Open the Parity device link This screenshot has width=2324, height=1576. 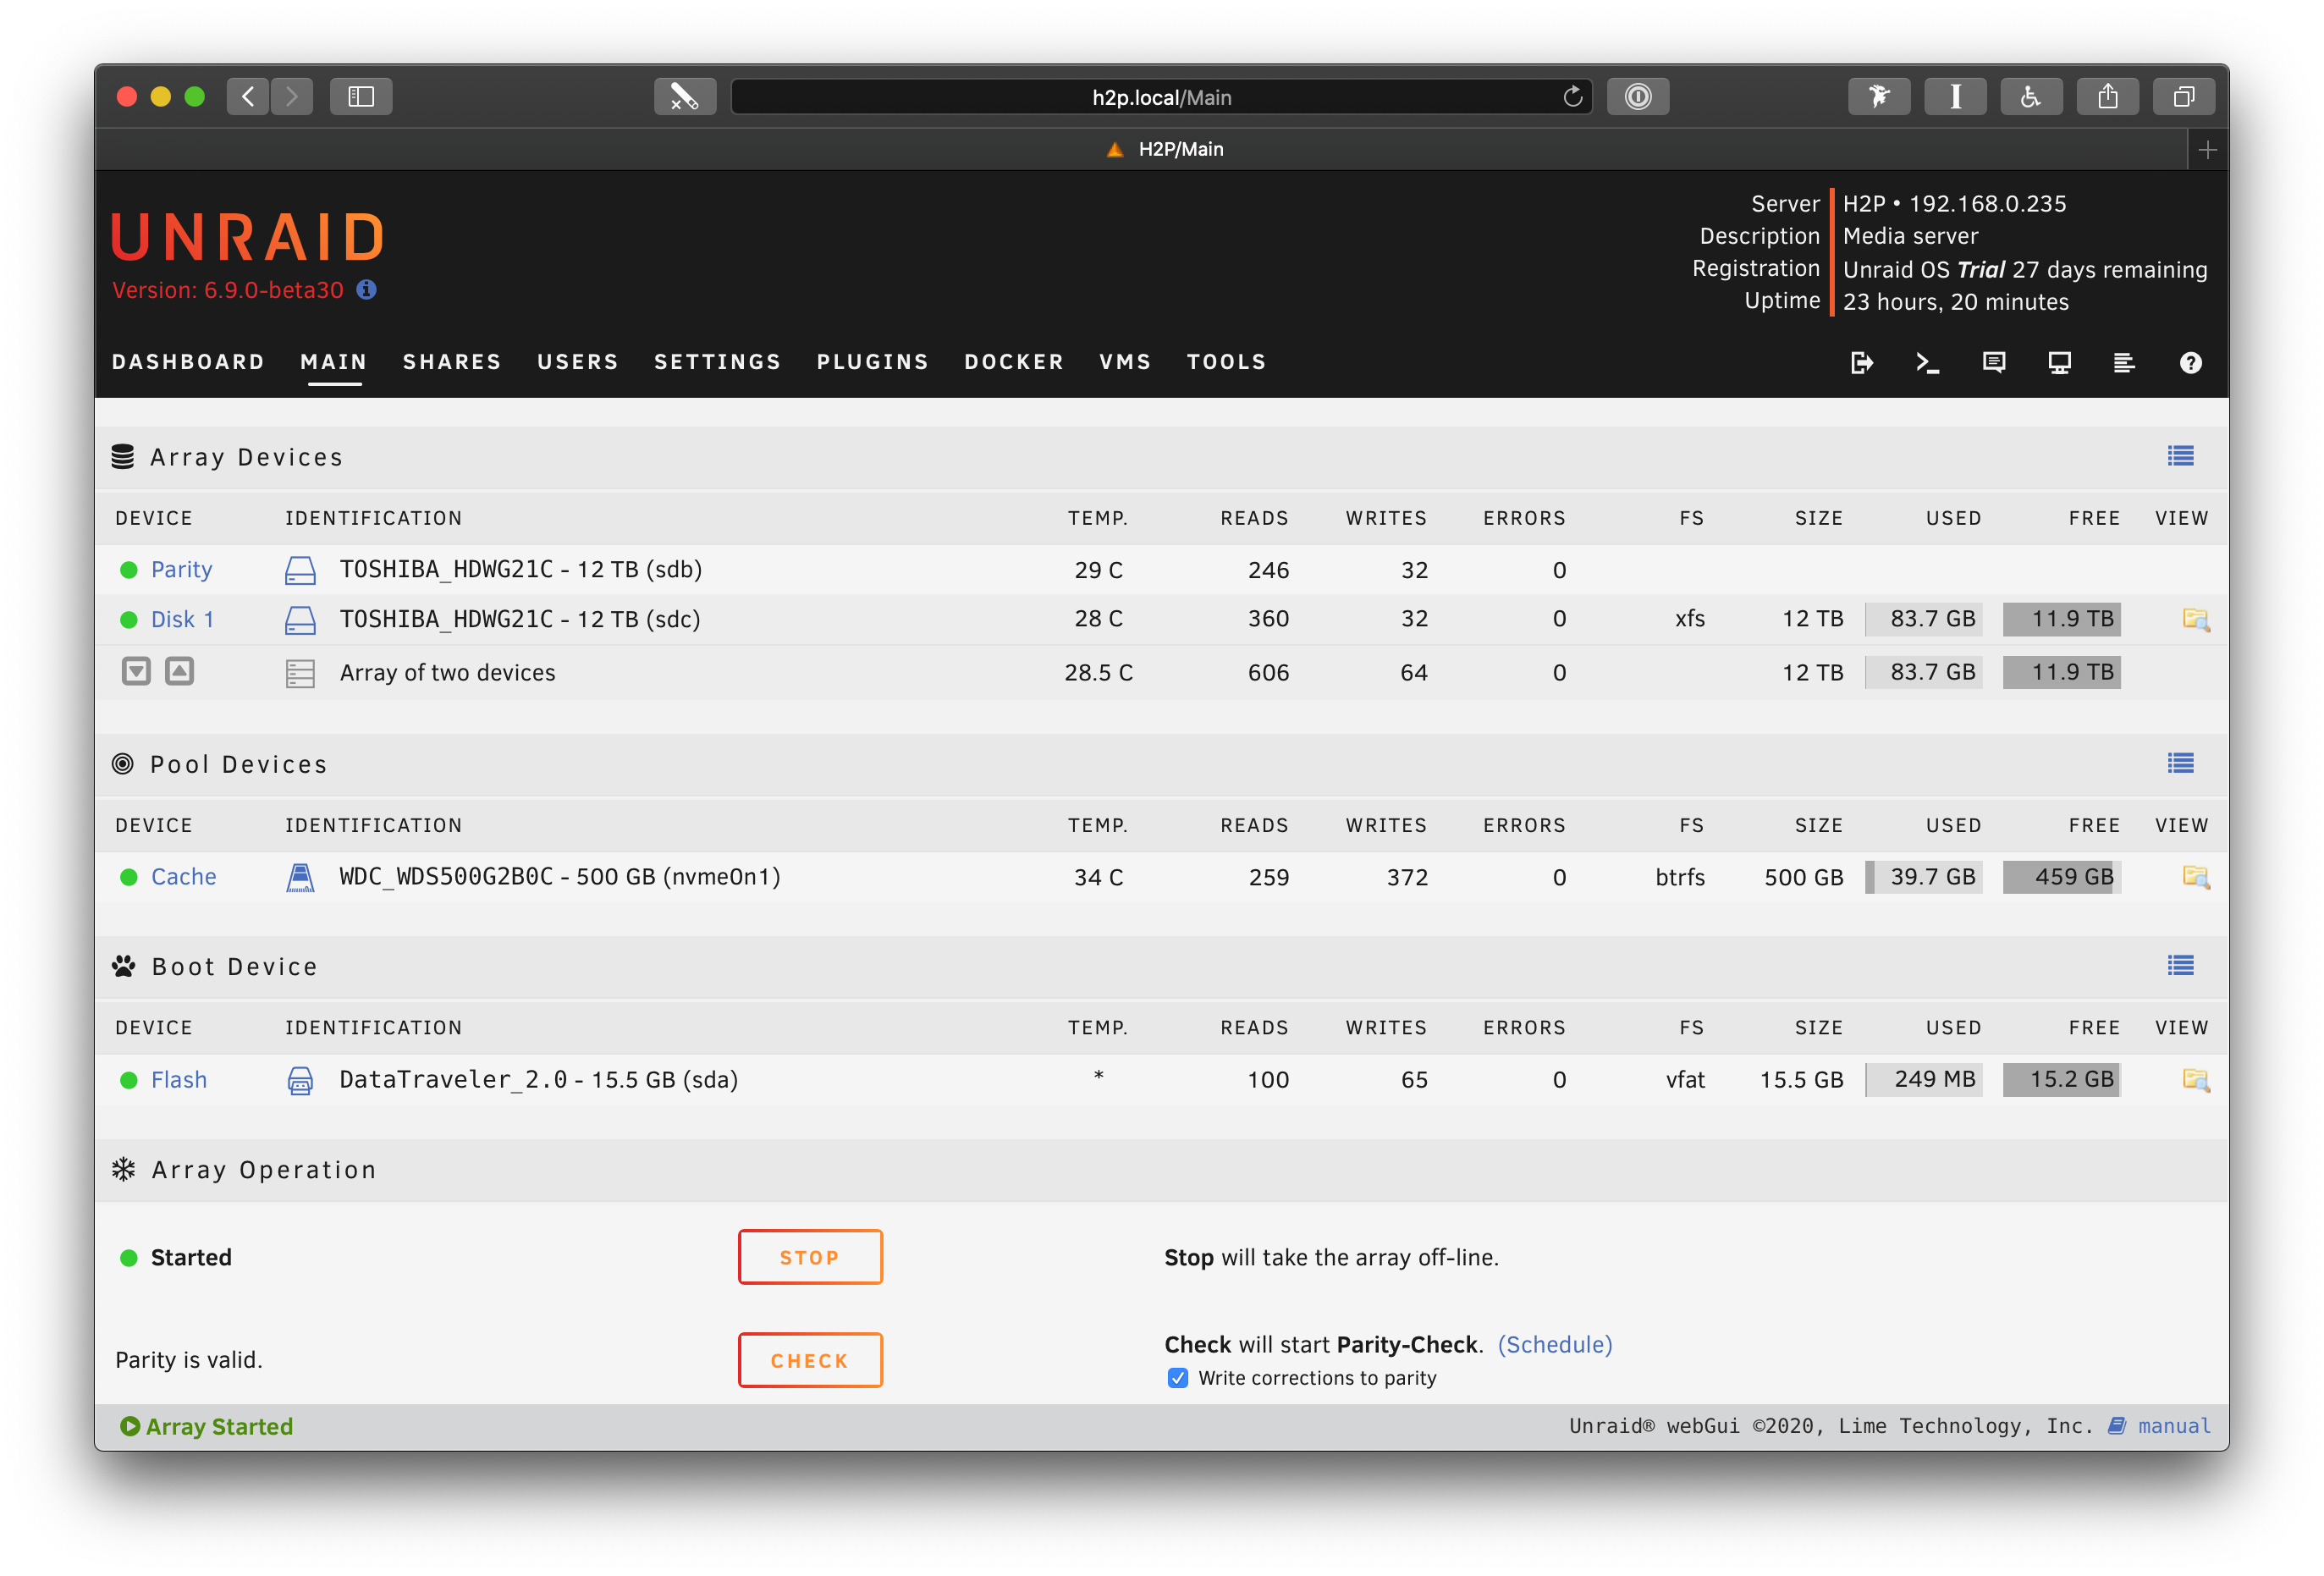[x=181, y=570]
